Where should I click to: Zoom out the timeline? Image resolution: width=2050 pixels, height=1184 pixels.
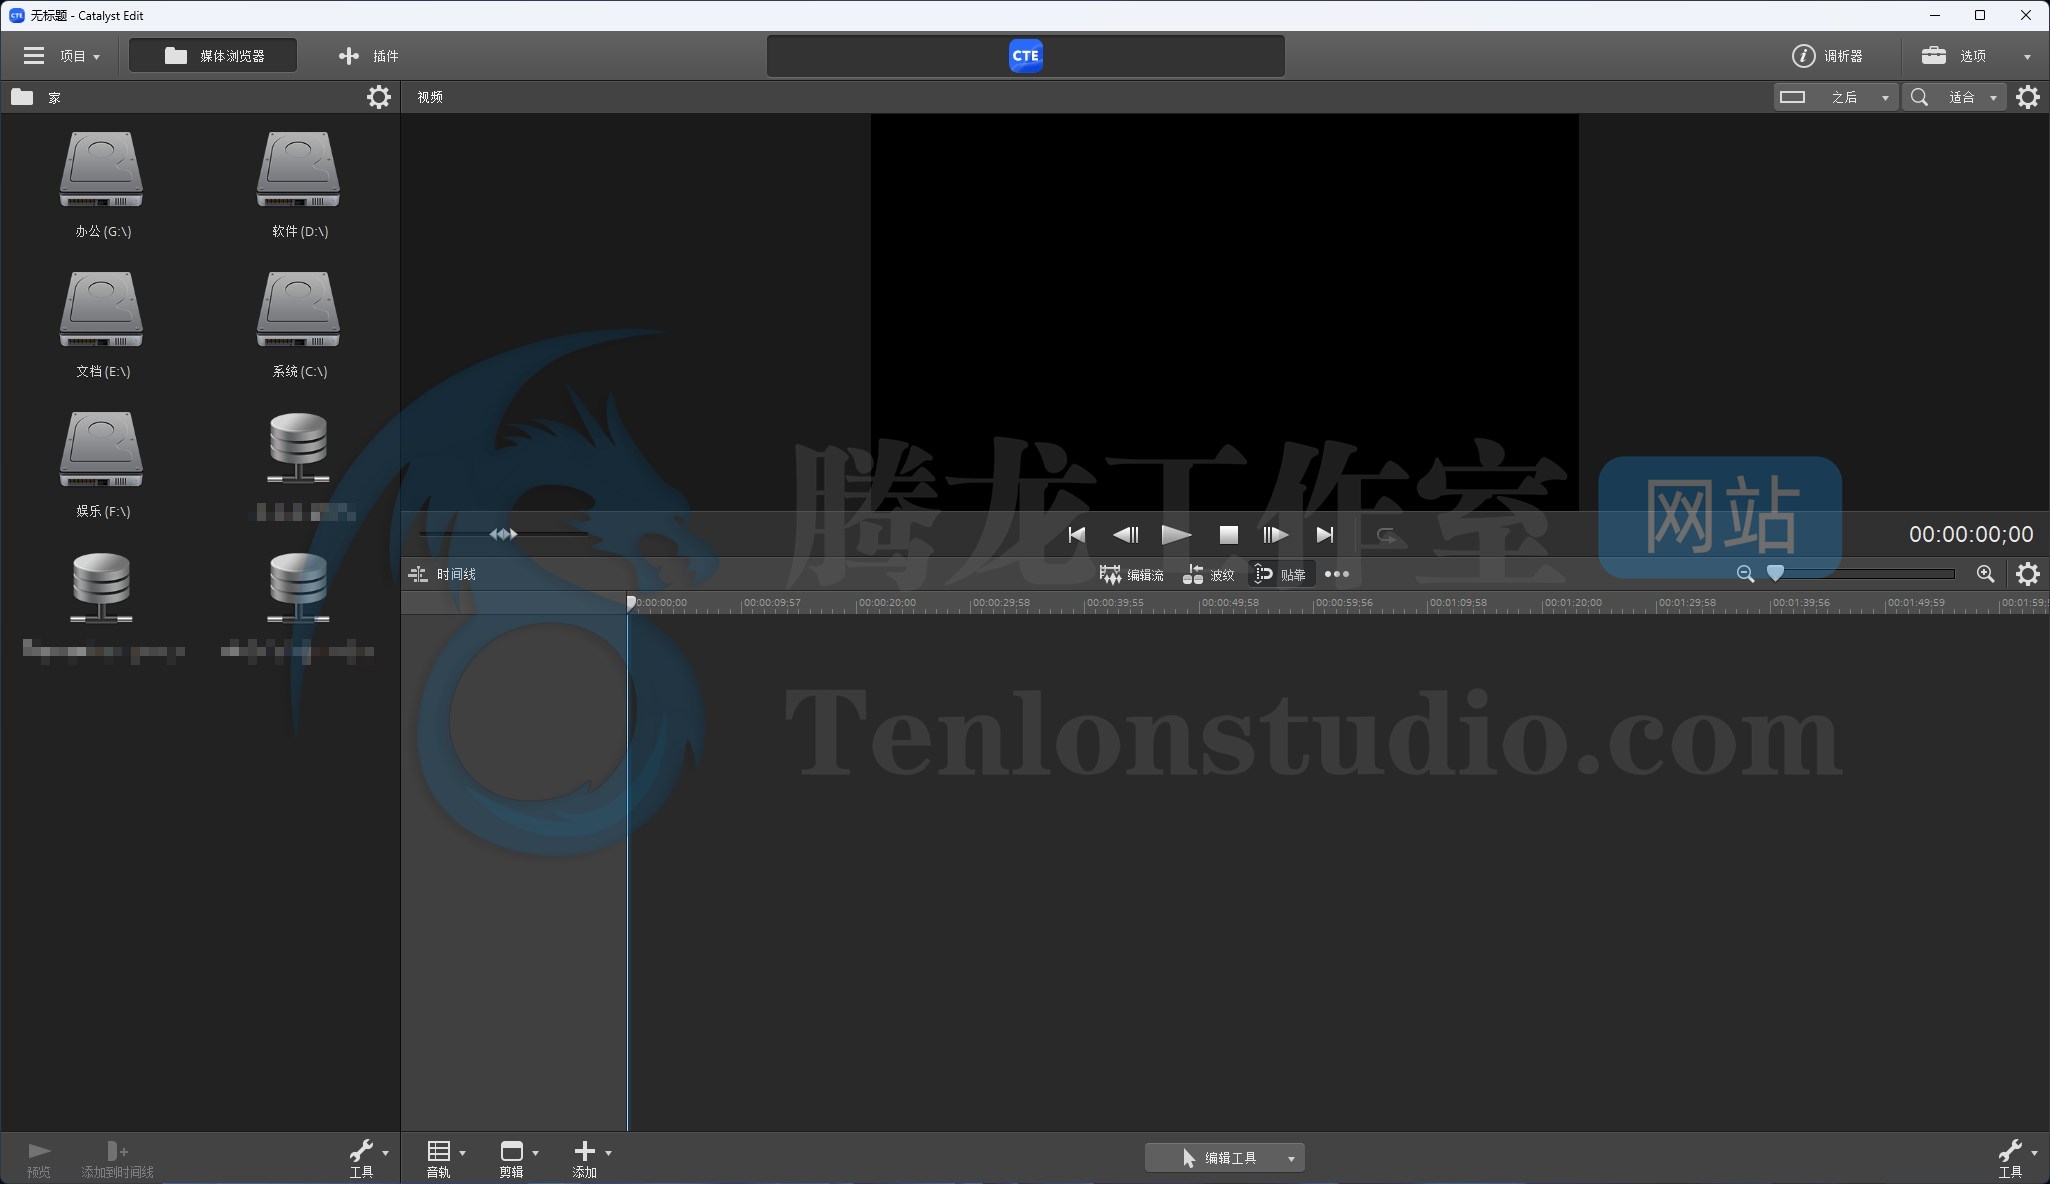pyautogui.click(x=1745, y=574)
